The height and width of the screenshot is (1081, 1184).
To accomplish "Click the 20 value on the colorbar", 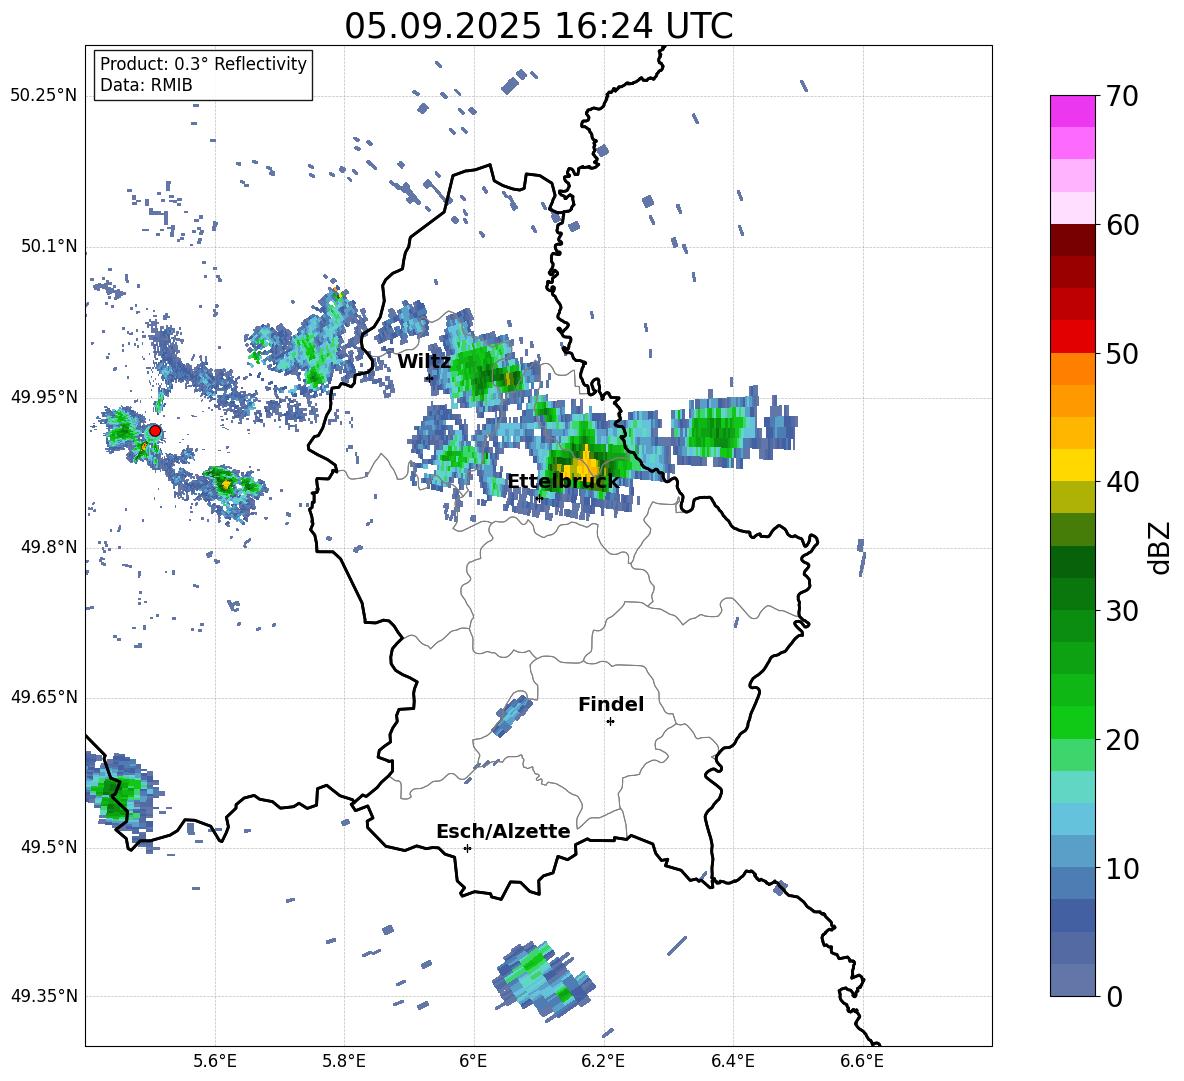I will point(1122,739).
